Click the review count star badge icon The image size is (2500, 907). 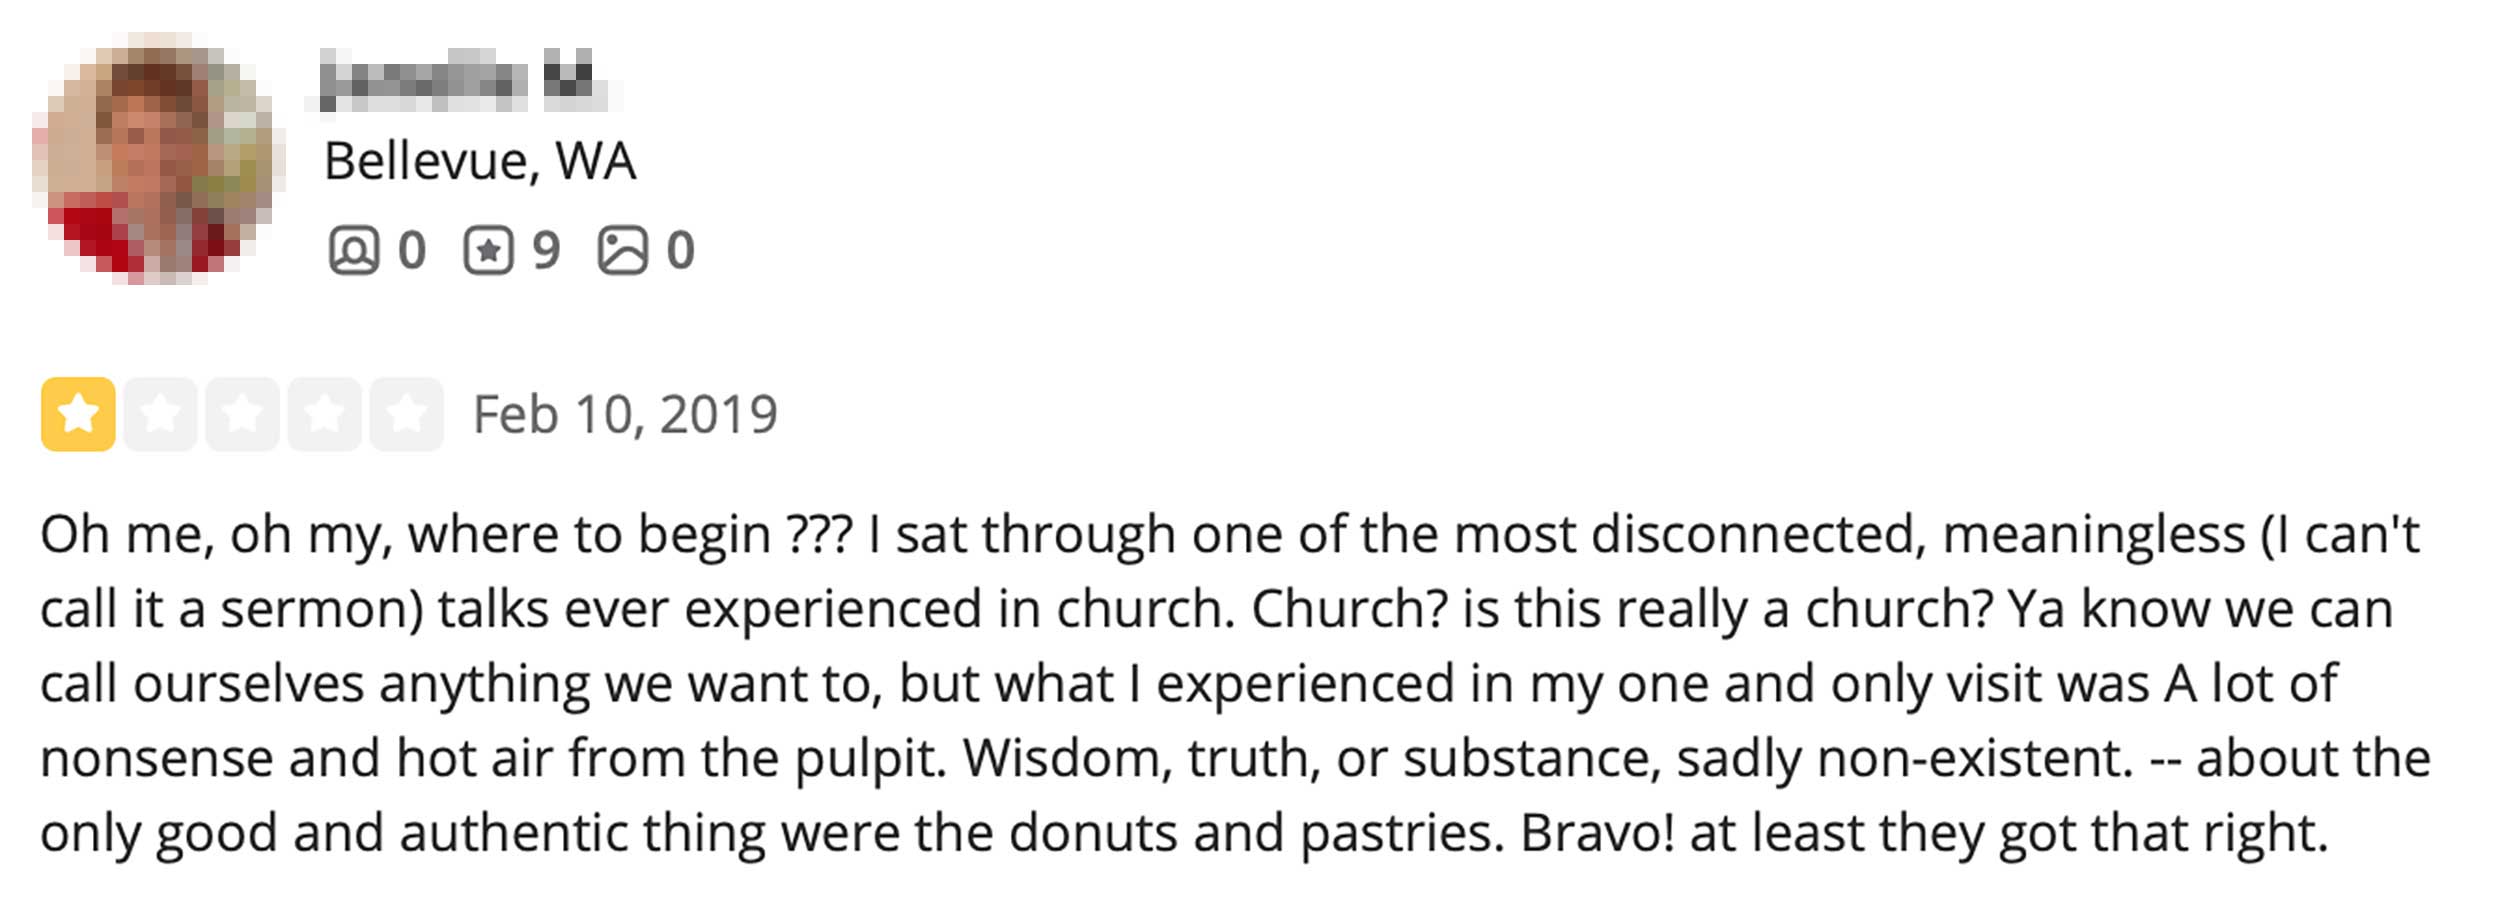(x=488, y=250)
